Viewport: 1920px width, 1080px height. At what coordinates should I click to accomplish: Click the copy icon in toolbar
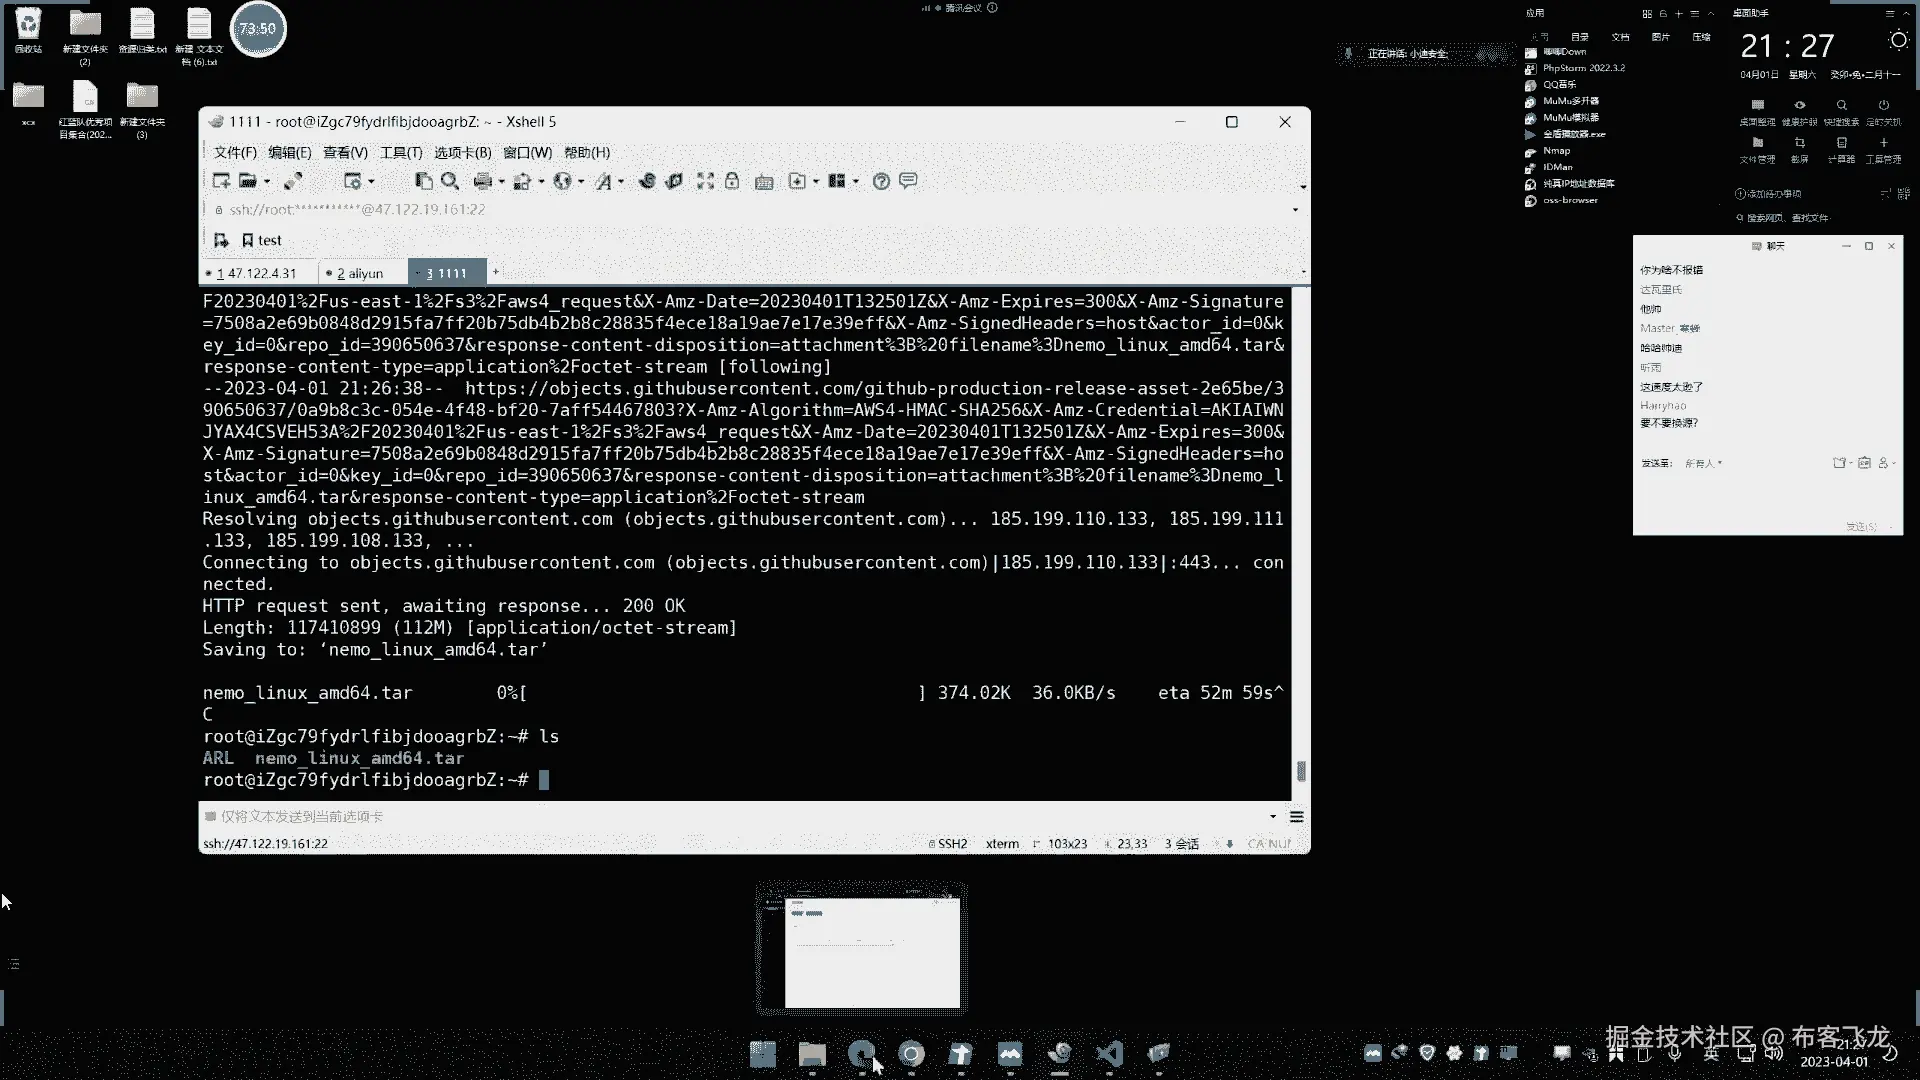click(424, 181)
